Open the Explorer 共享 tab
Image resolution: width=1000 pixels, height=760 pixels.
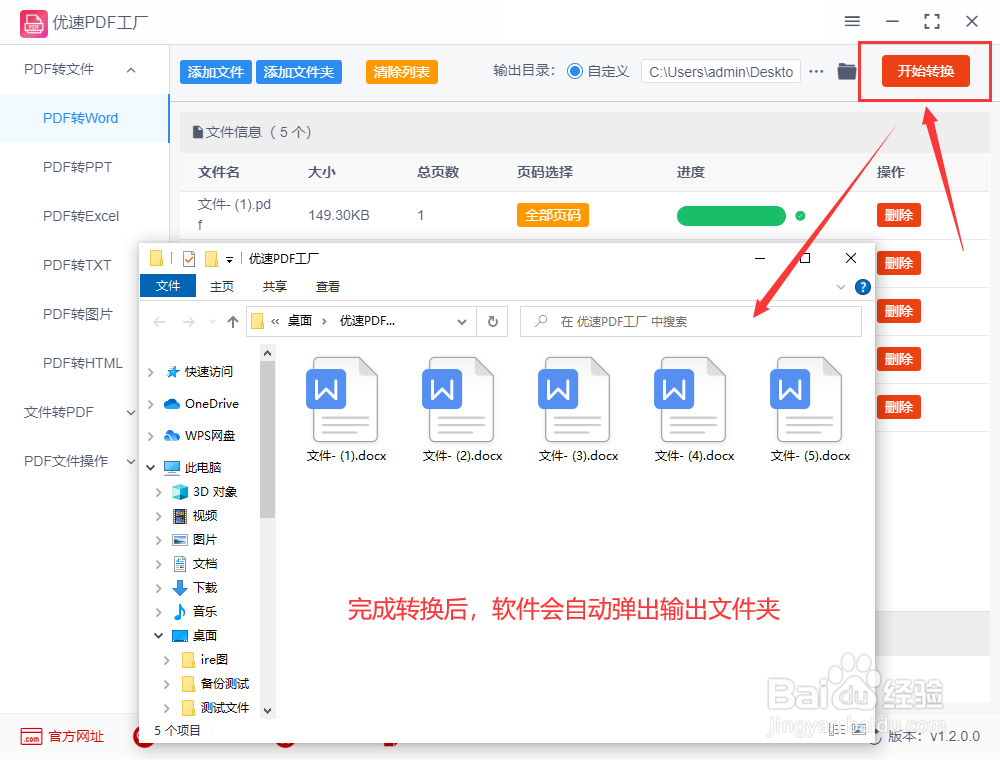click(275, 286)
